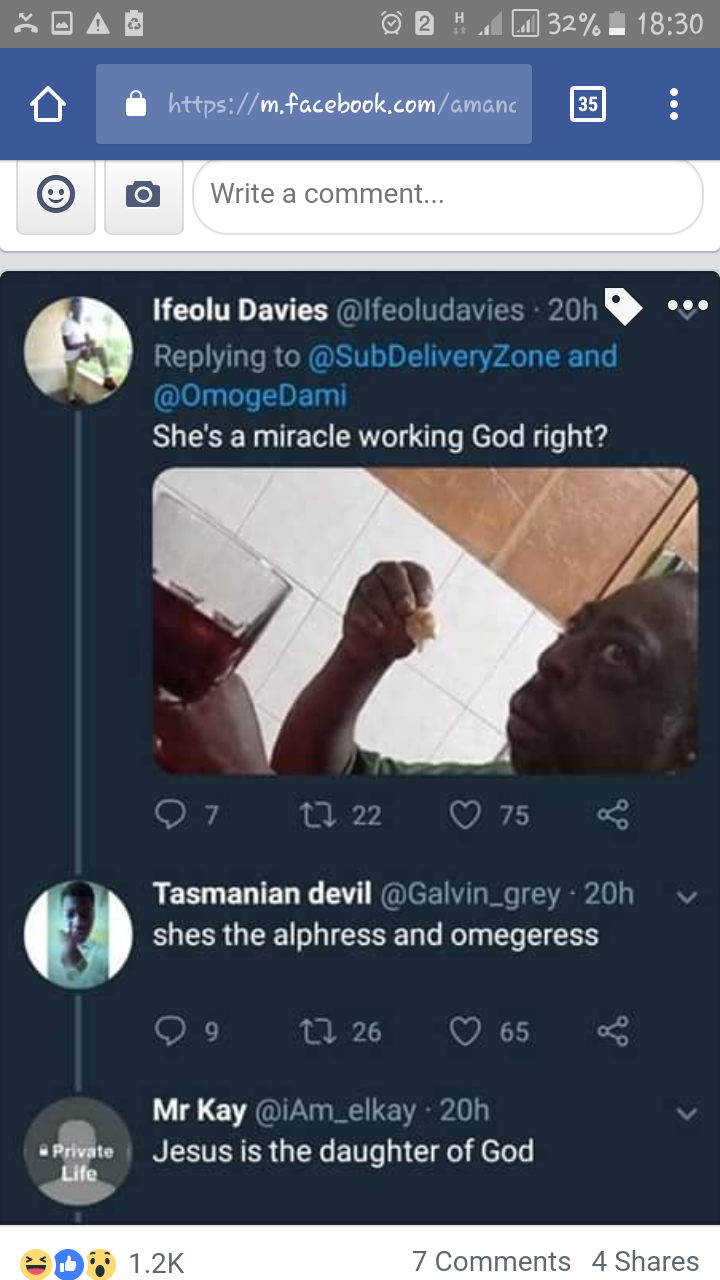
Task: Open the @OmogeDami mention link
Action: point(249,396)
